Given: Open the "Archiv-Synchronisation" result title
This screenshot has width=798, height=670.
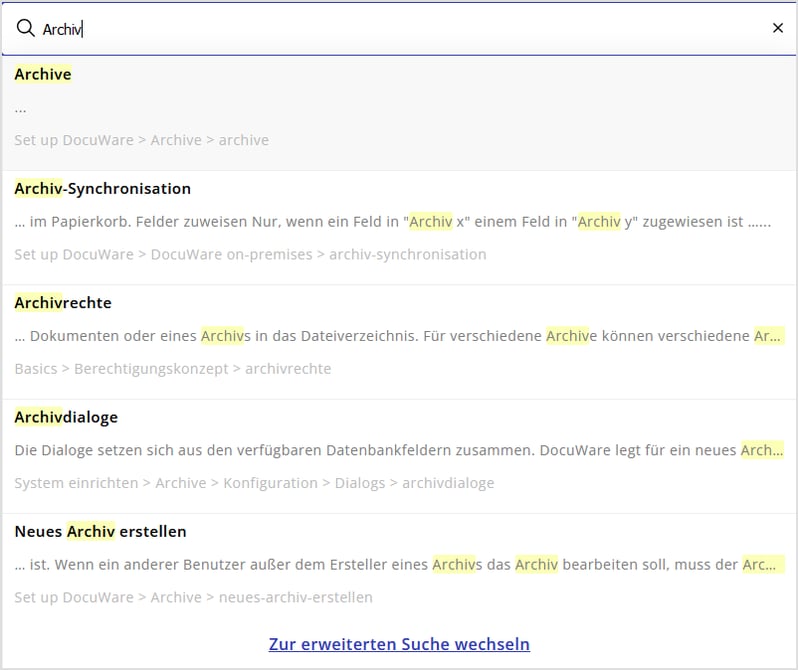Looking at the screenshot, I should pyautogui.click(x=102, y=188).
